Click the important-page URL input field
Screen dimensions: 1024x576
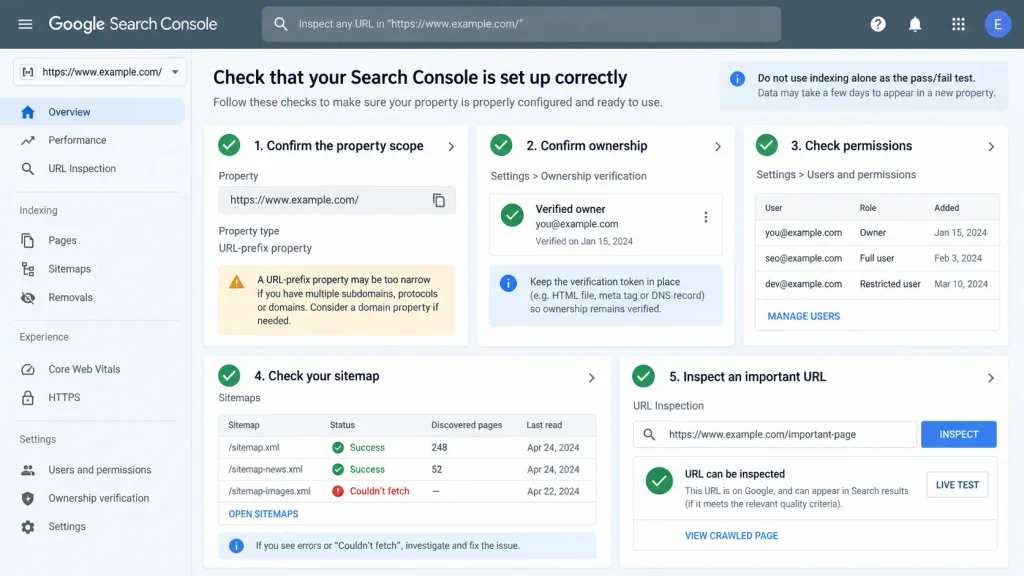[x=775, y=434]
